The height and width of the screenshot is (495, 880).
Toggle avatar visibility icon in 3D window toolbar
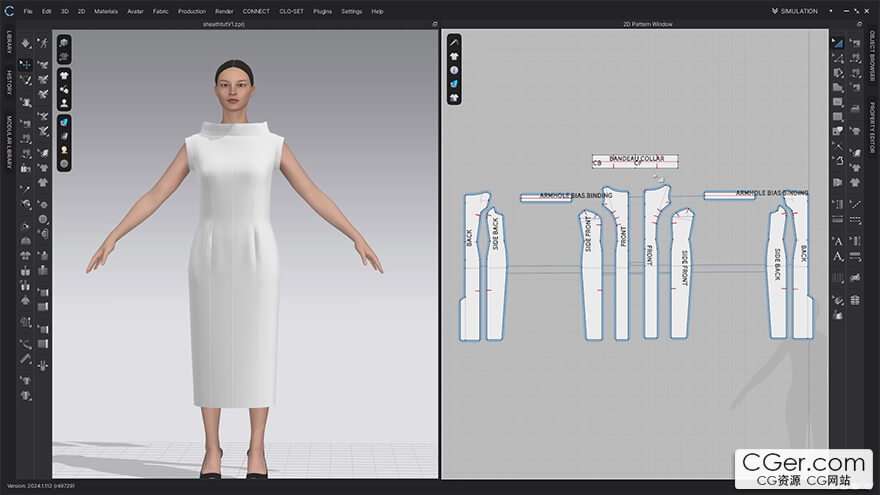pos(64,103)
